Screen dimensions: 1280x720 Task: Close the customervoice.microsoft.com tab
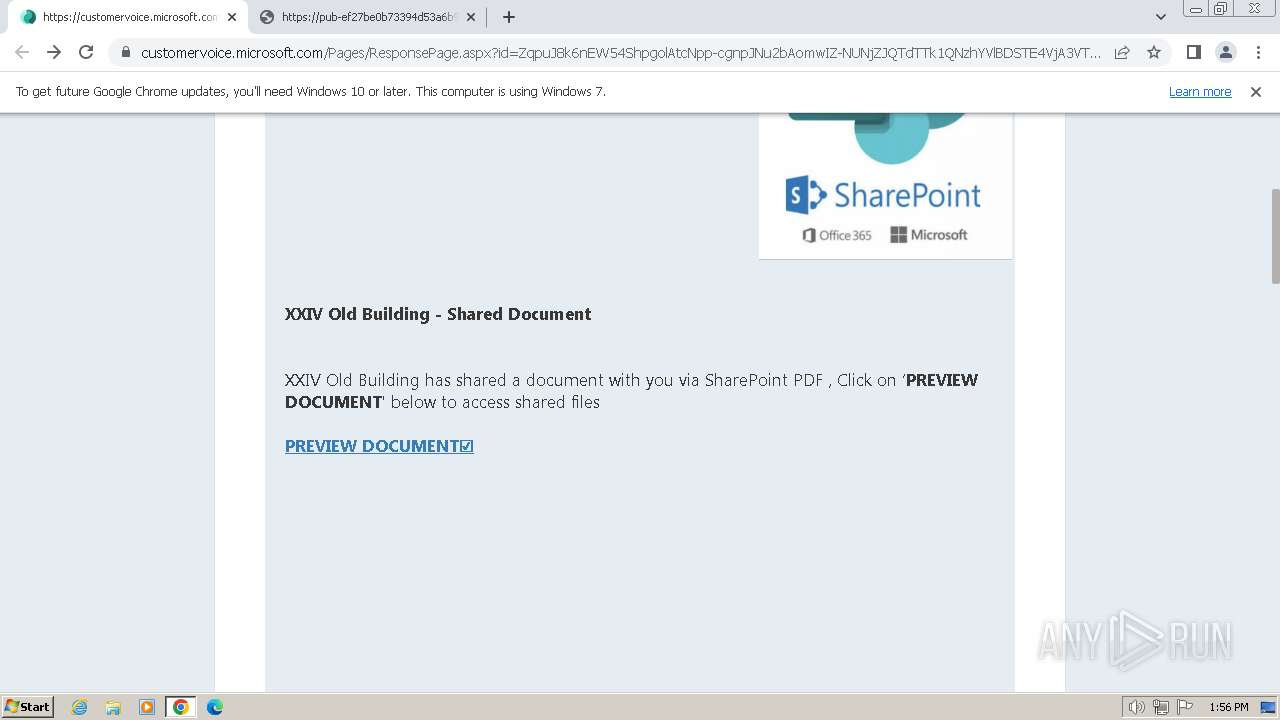pyautogui.click(x=232, y=17)
